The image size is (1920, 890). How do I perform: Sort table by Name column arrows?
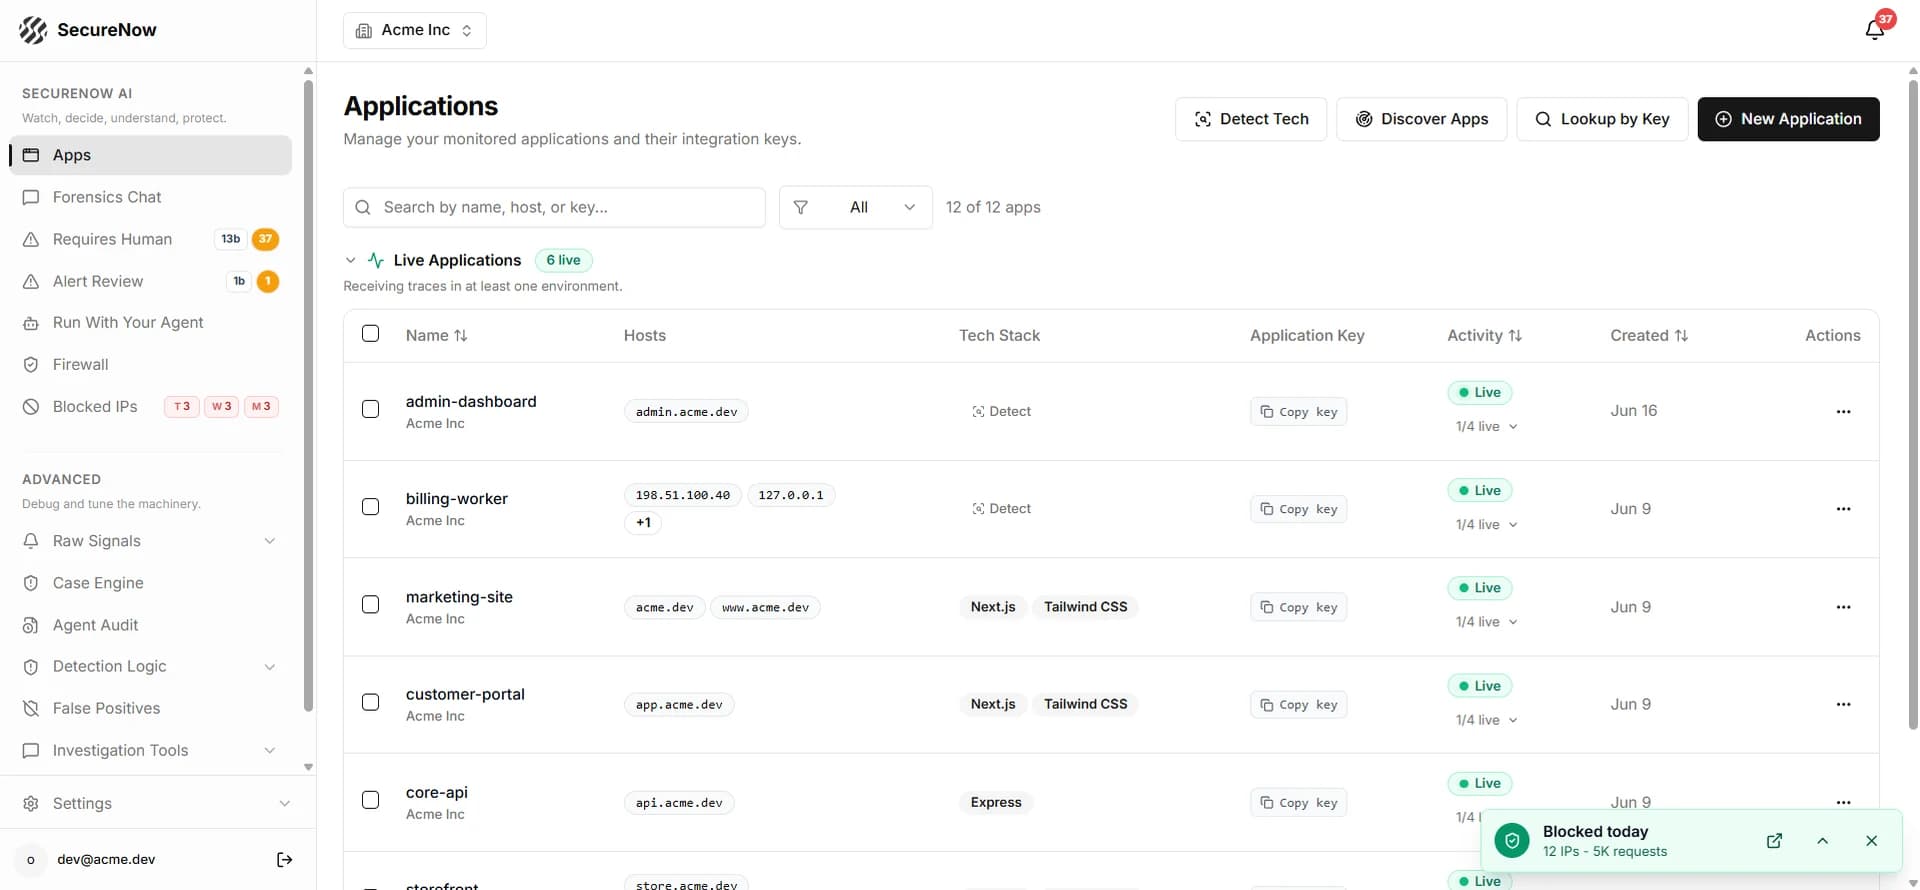coord(461,336)
